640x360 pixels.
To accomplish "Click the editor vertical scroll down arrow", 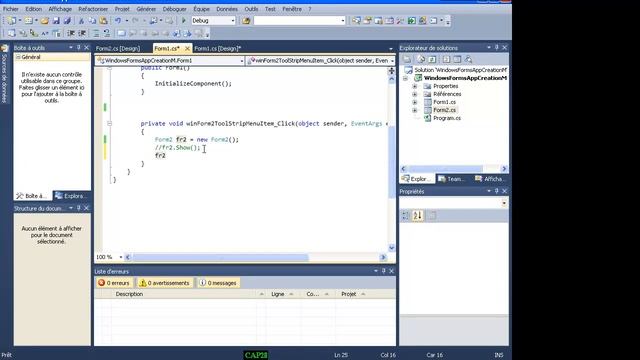I will [391, 247].
